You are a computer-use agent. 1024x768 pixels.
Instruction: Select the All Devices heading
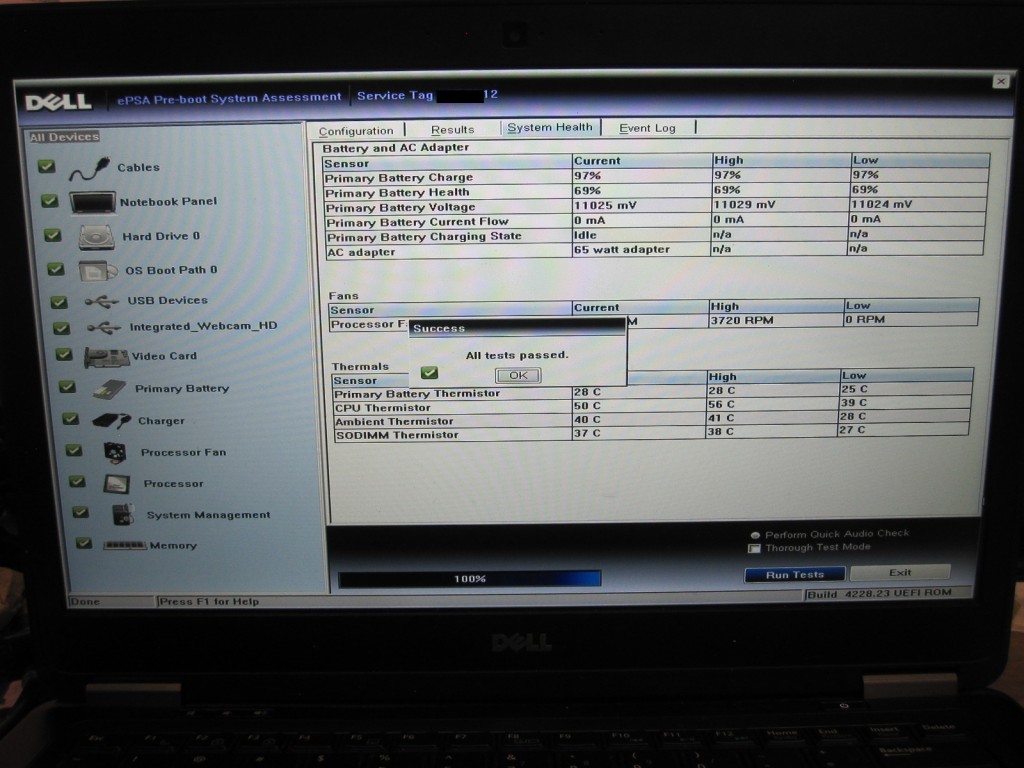[64, 137]
